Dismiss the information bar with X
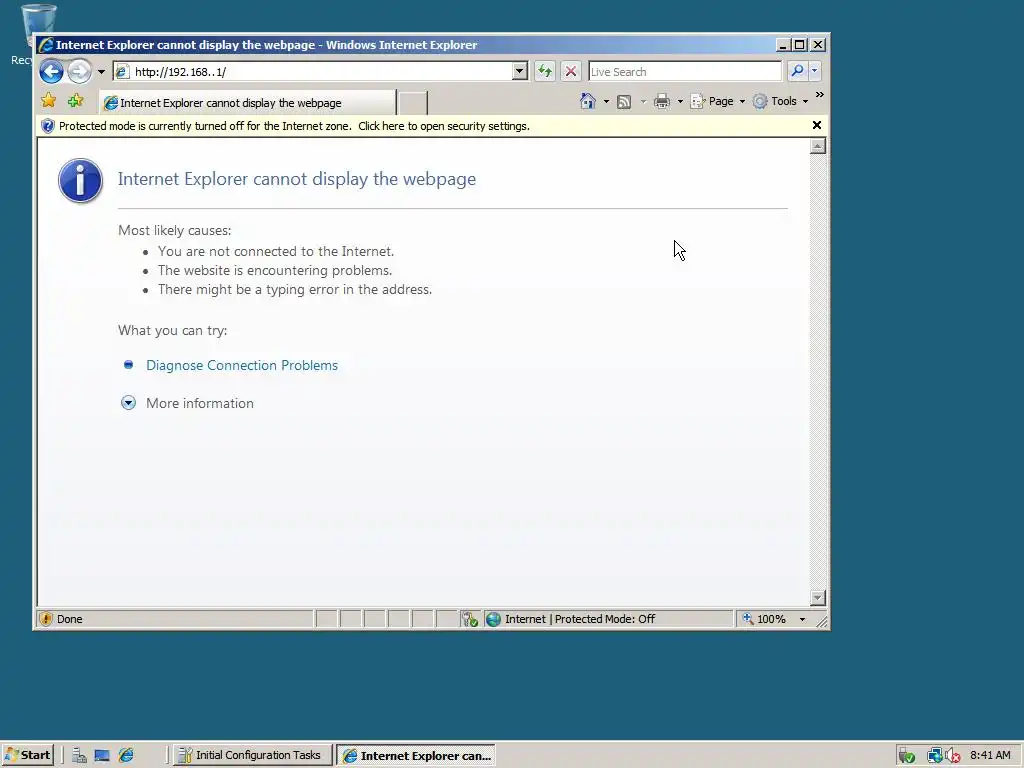1024x768 pixels. 816,125
